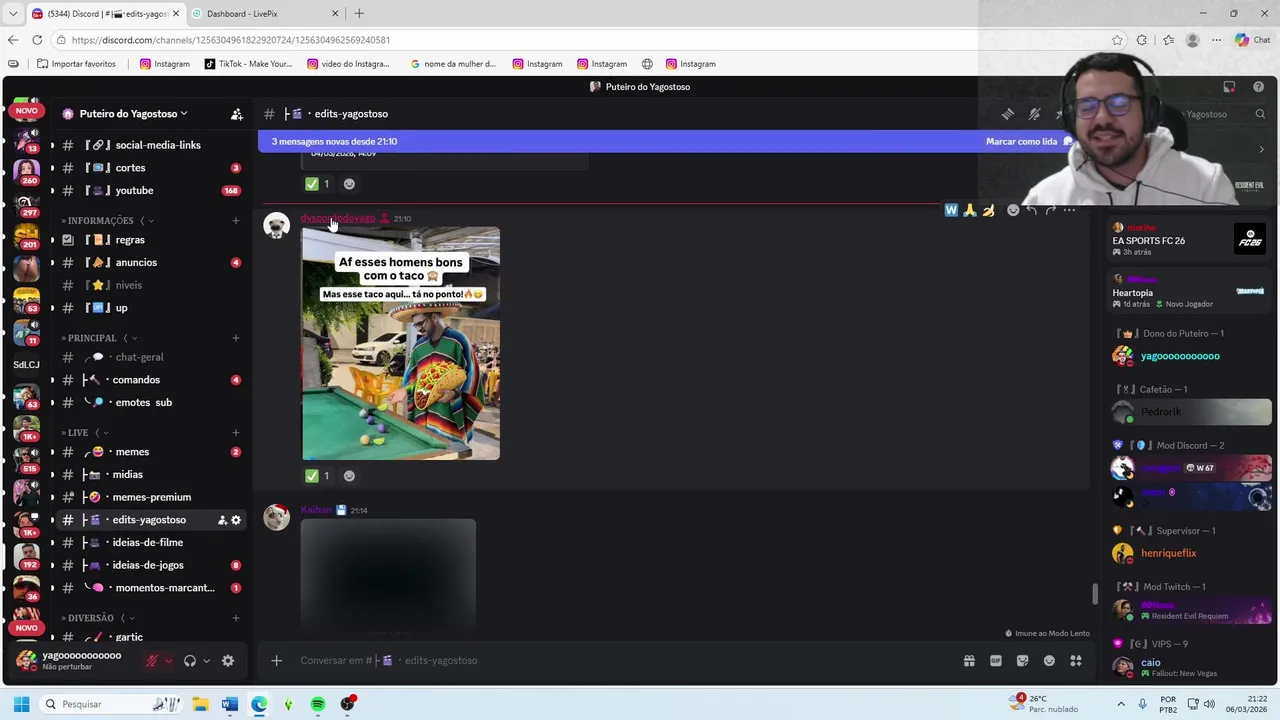Toggle microphone mute
The width and height of the screenshot is (1280, 720).
pyautogui.click(x=152, y=661)
